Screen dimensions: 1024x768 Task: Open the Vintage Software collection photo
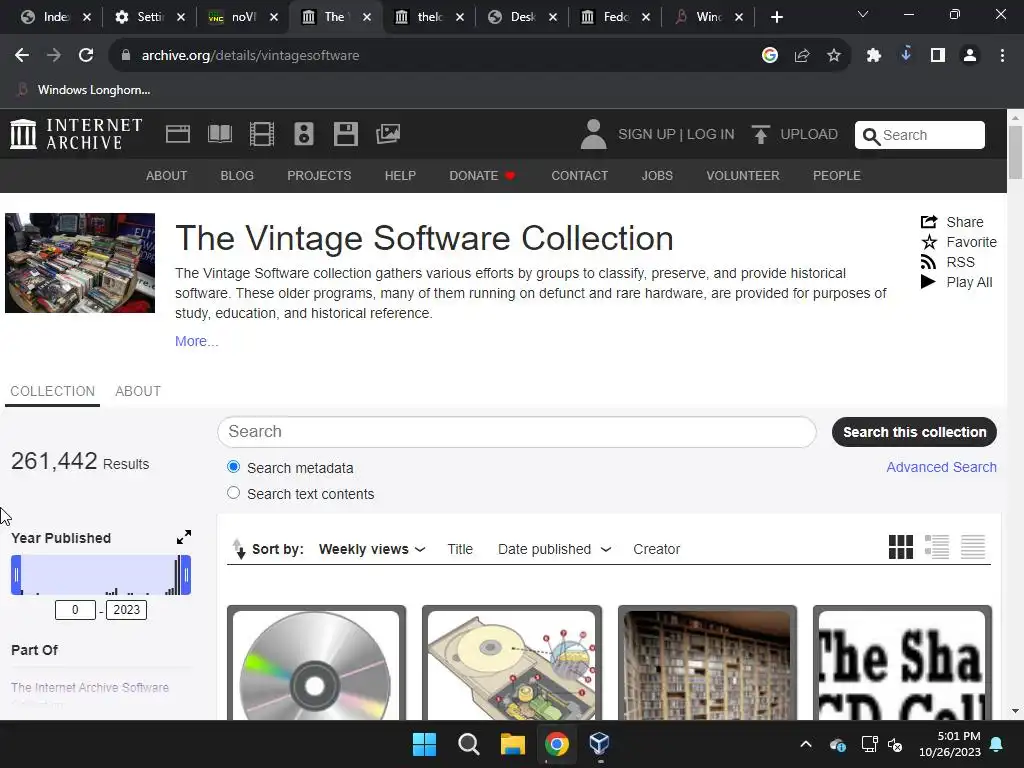(x=80, y=263)
